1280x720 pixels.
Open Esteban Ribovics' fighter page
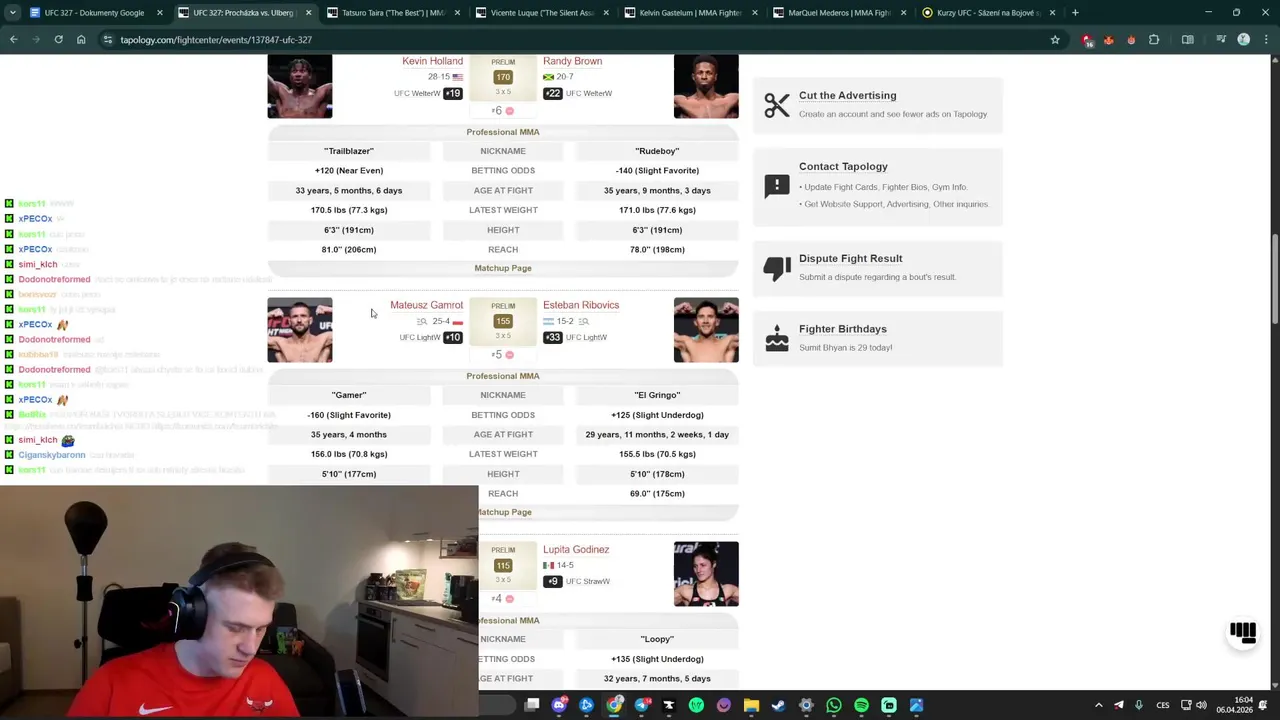[581, 305]
